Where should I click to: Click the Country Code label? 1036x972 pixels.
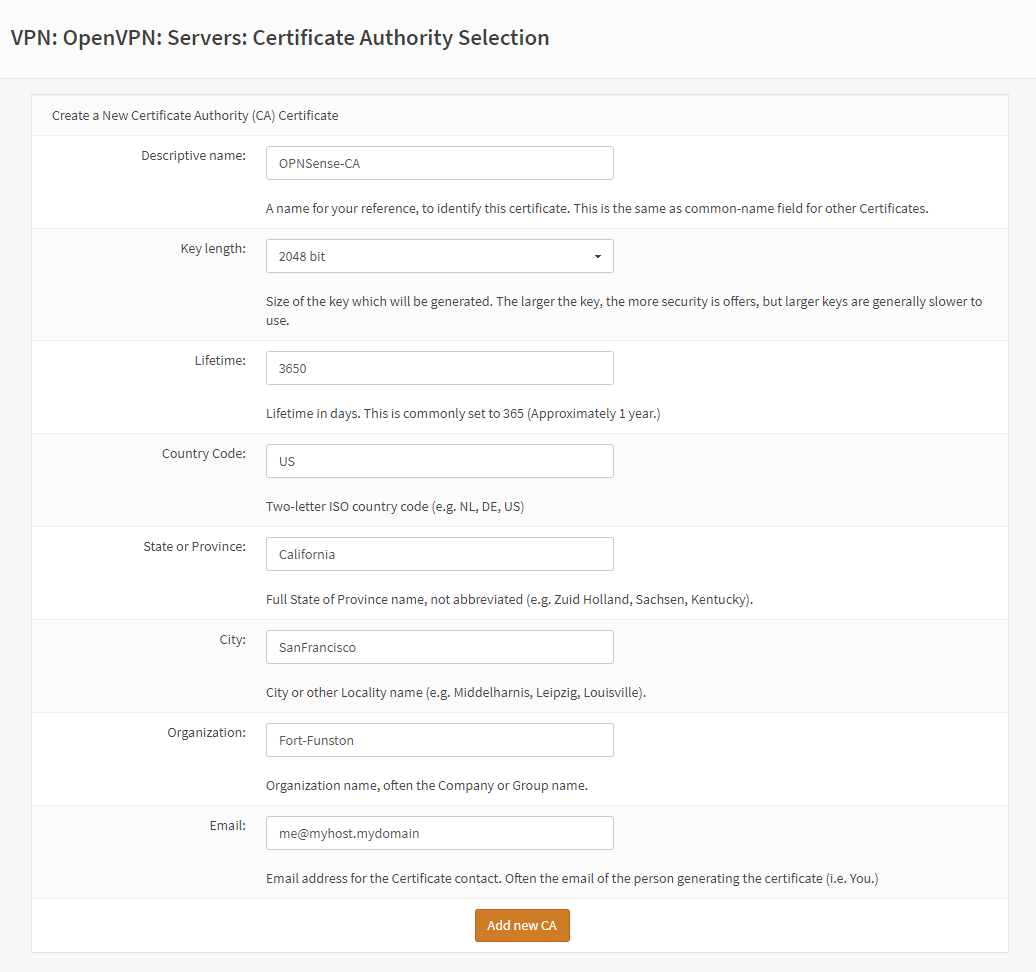204,453
